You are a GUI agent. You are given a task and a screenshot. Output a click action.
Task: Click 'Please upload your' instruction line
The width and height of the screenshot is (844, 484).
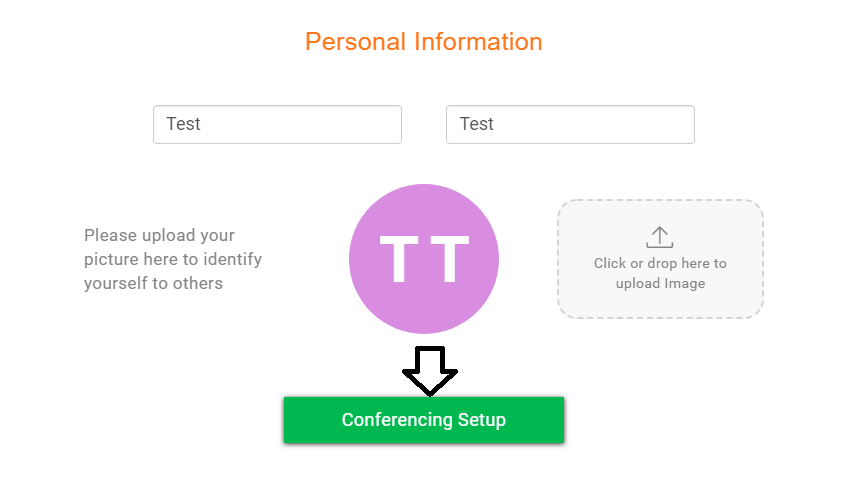pyautogui.click(x=160, y=236)
